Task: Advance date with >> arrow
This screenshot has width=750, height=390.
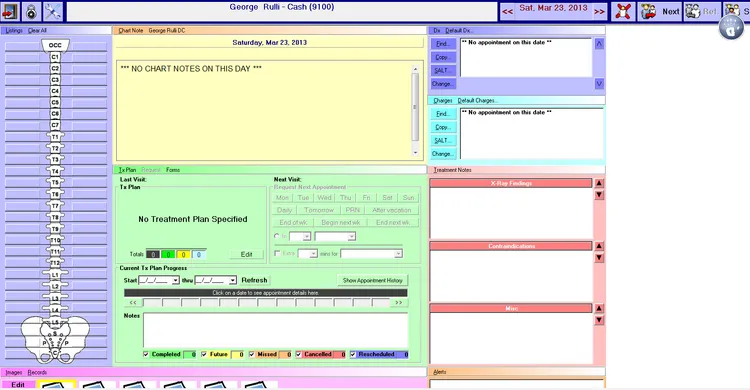Action: [599, 12]
